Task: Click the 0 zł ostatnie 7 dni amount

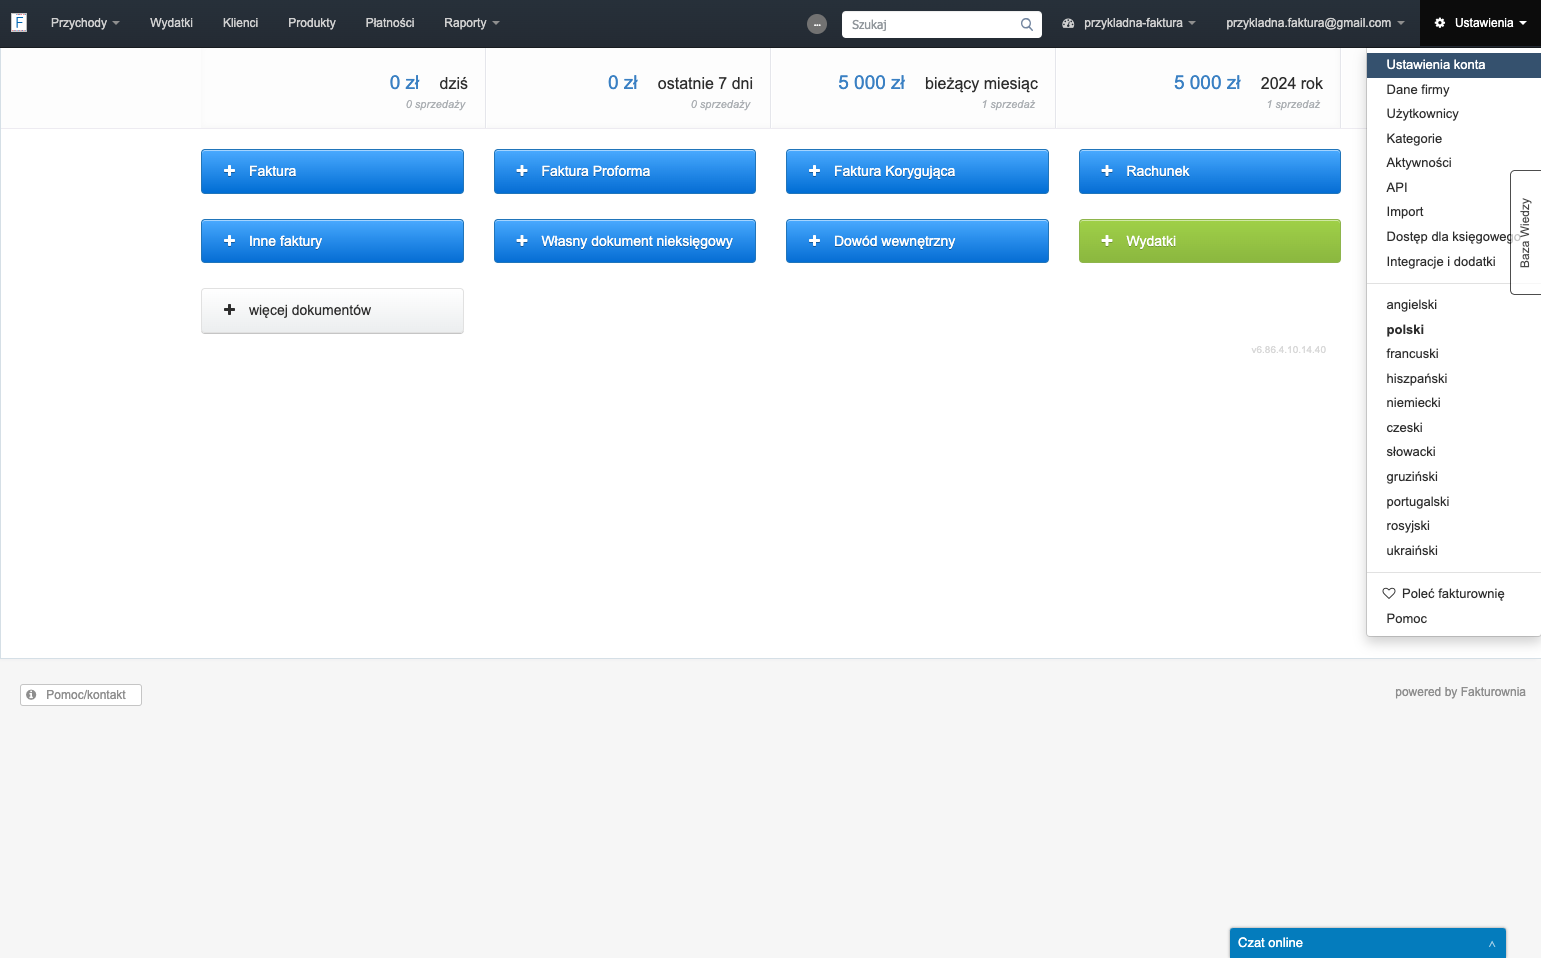Action: click(x=622, y=83)
